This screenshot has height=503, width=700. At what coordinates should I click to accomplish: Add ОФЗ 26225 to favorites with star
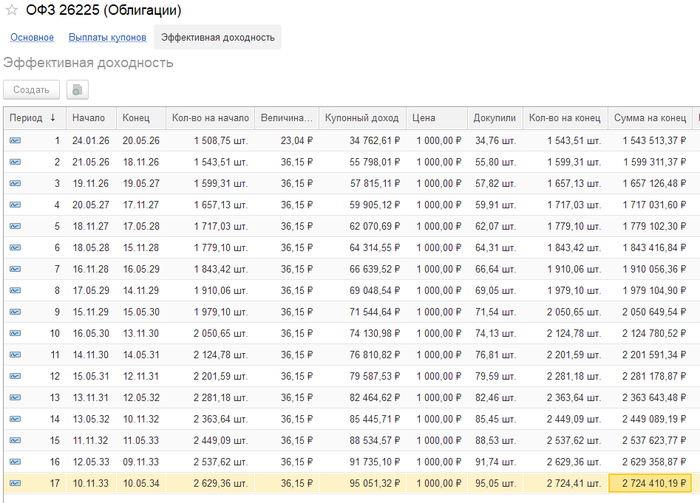click(x=12, y=11)
